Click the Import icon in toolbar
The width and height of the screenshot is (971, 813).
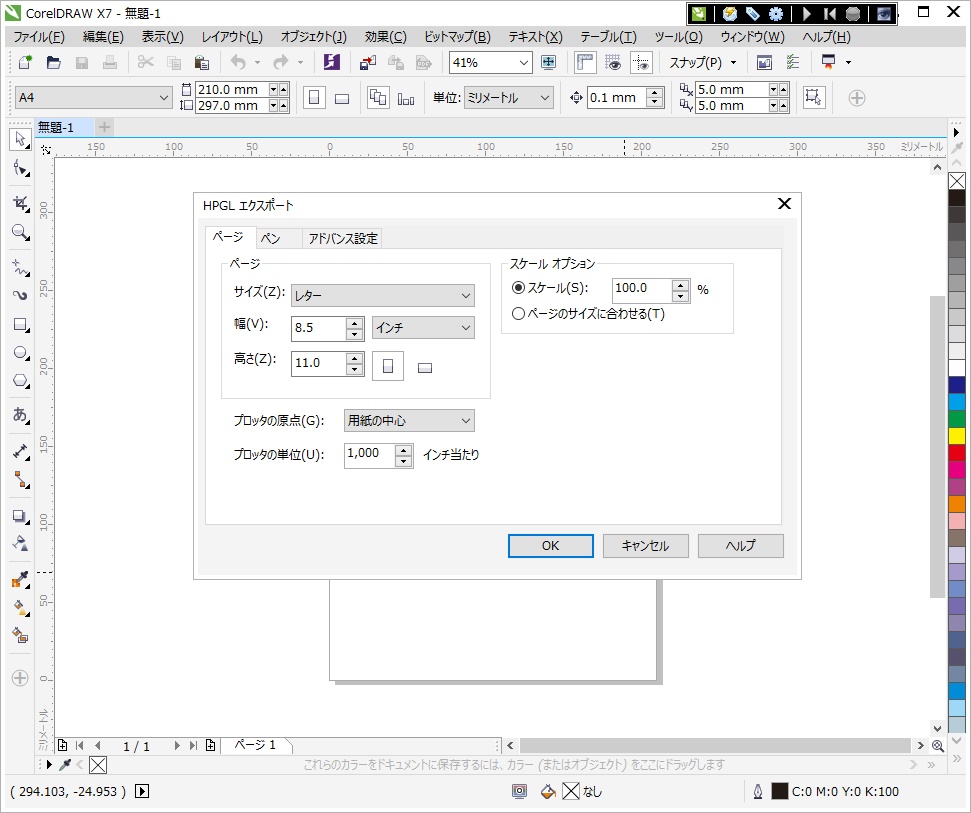[368, 63]
